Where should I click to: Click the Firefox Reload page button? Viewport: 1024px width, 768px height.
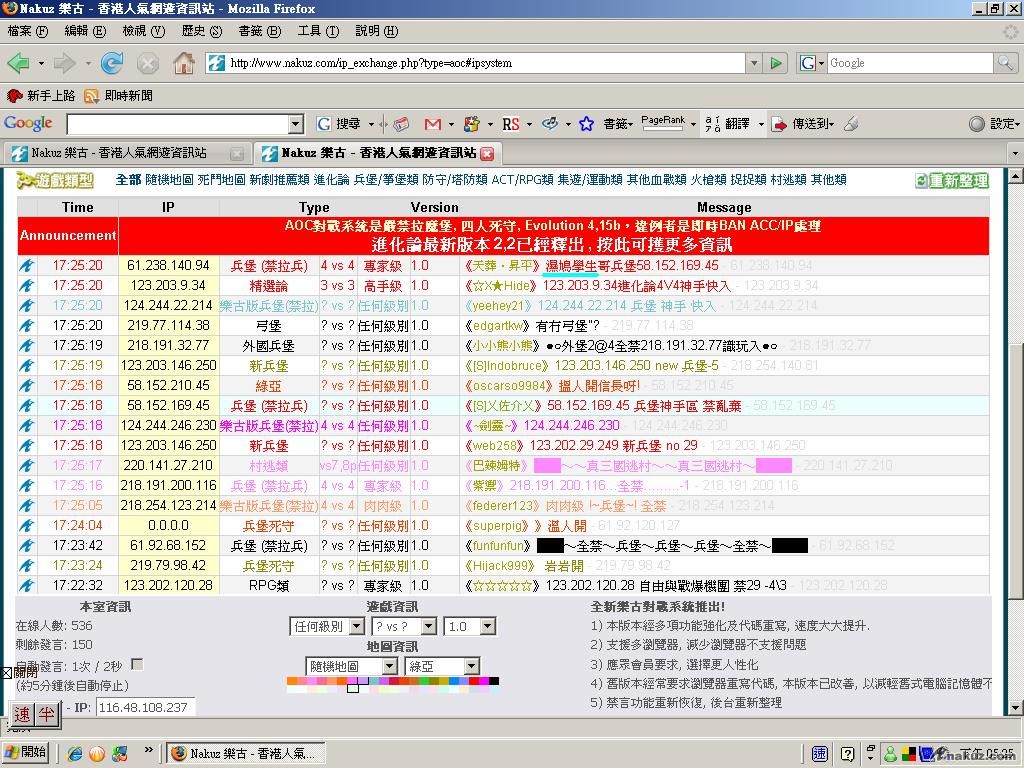tap(112, 63)
